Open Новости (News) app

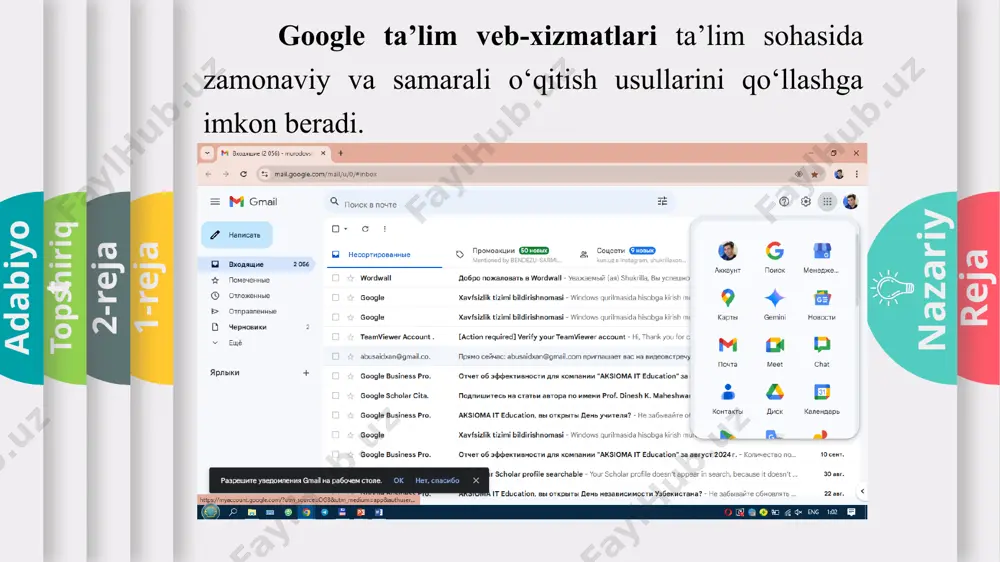tap(821, 304)
